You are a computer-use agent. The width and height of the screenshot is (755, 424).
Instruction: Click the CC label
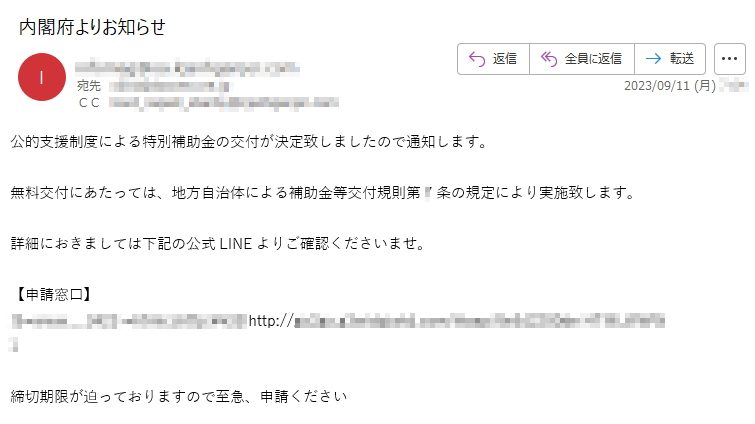[x=89, y=103]
